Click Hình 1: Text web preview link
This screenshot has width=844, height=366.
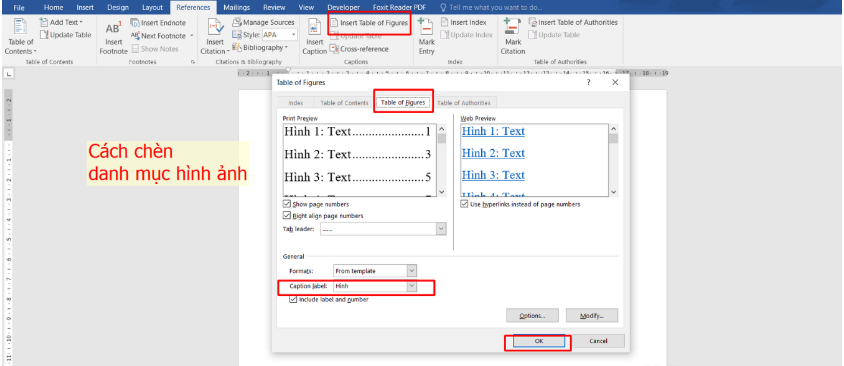click(493, 131)
